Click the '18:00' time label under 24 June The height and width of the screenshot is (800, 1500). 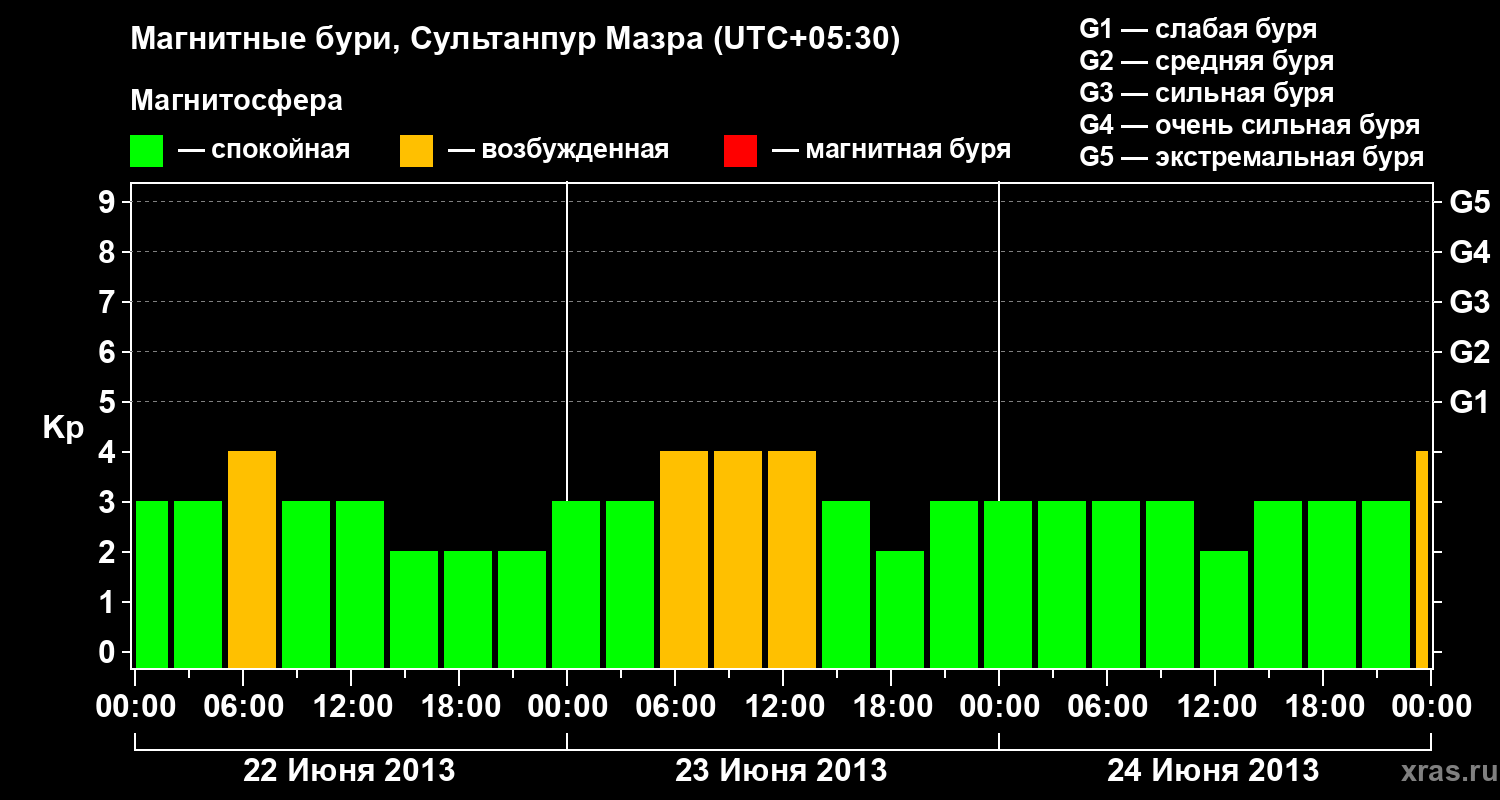pyautogui.click(x=1324, y=707)
